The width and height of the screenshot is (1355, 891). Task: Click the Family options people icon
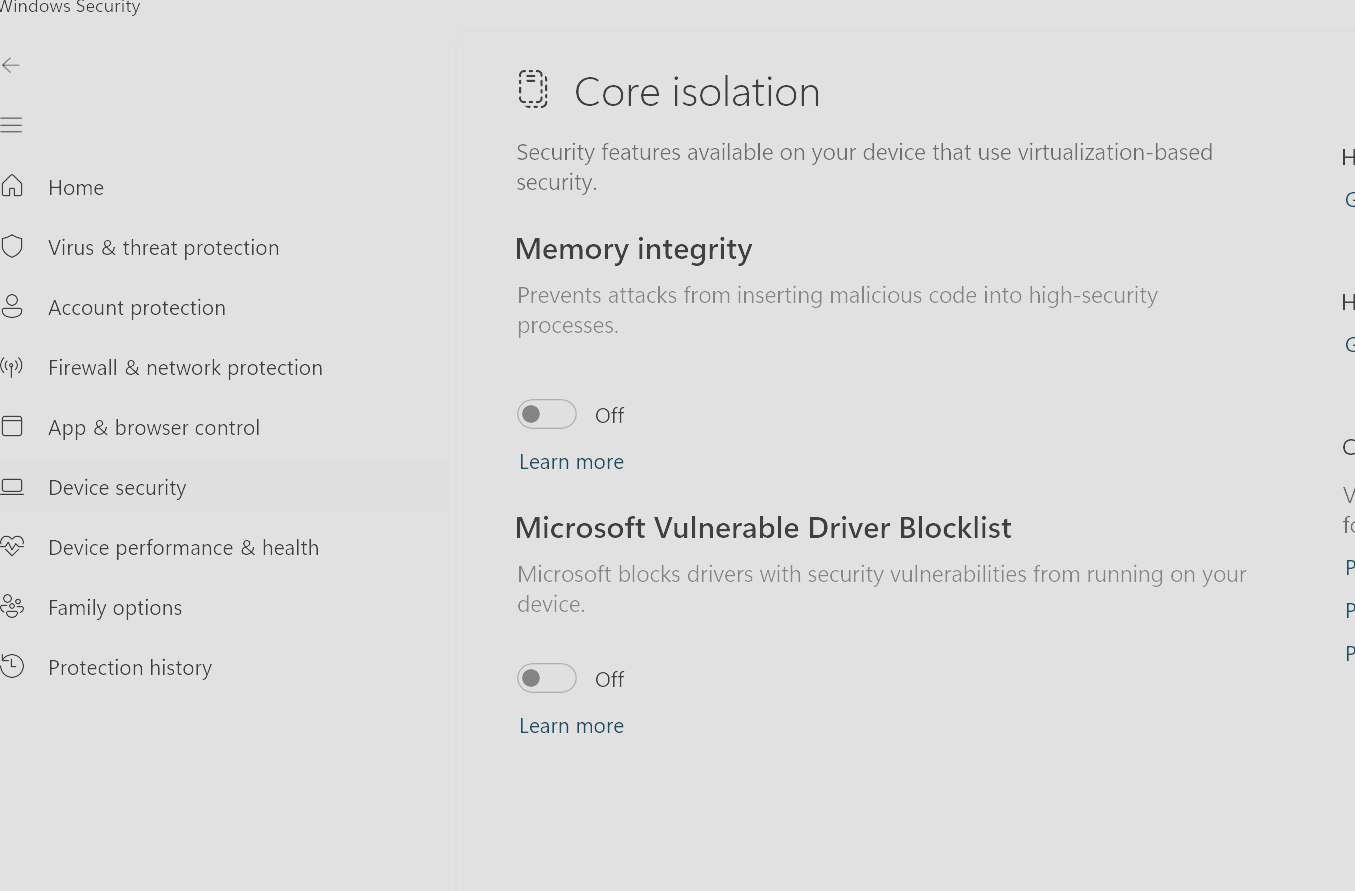coord(11,606)
